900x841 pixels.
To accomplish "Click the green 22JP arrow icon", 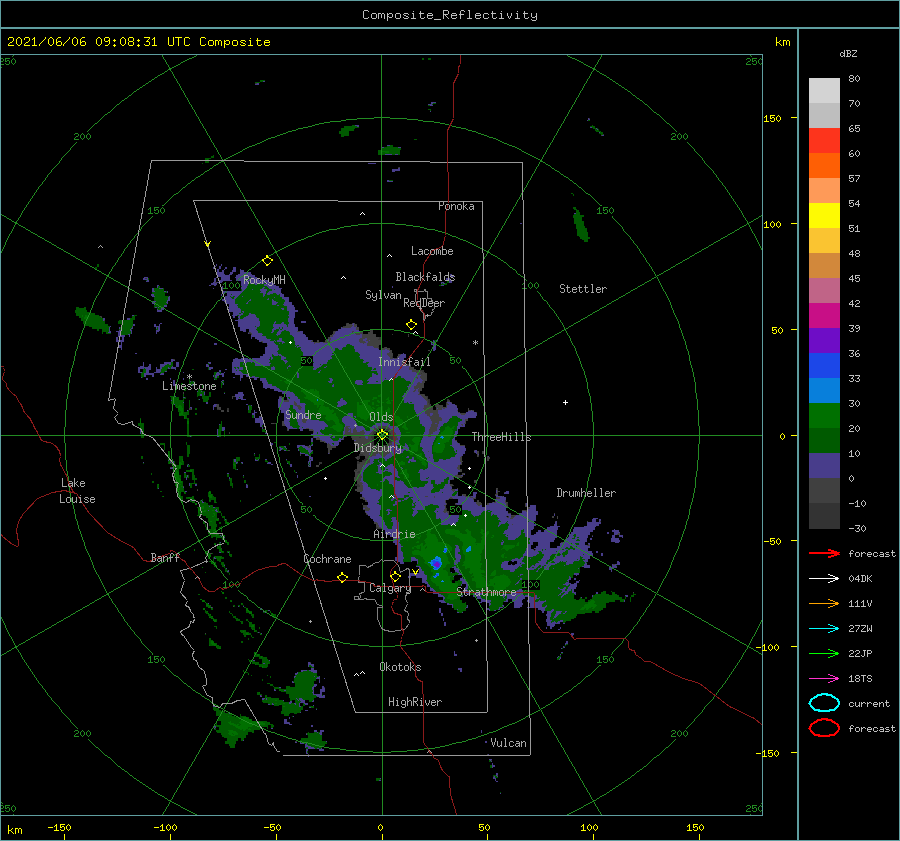I will coord(824,653).
